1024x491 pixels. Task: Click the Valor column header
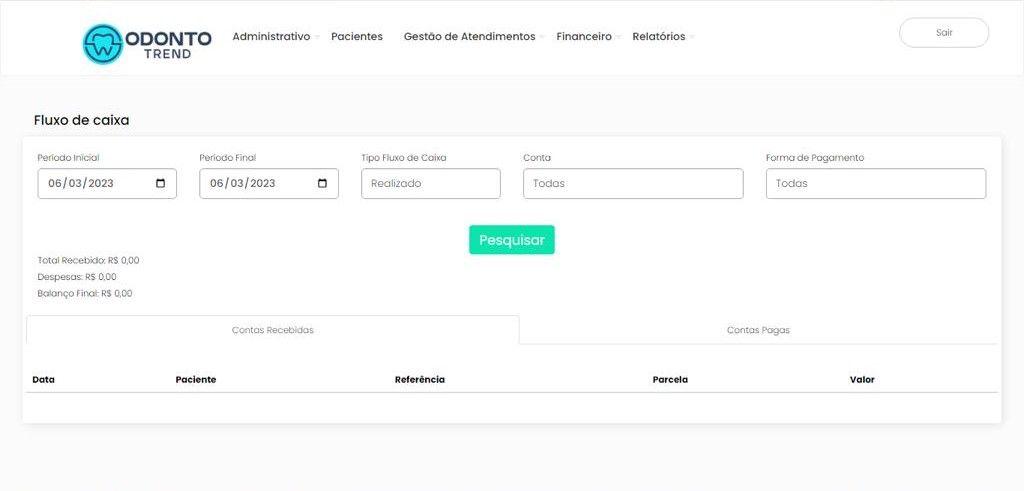tap(862, 380)
